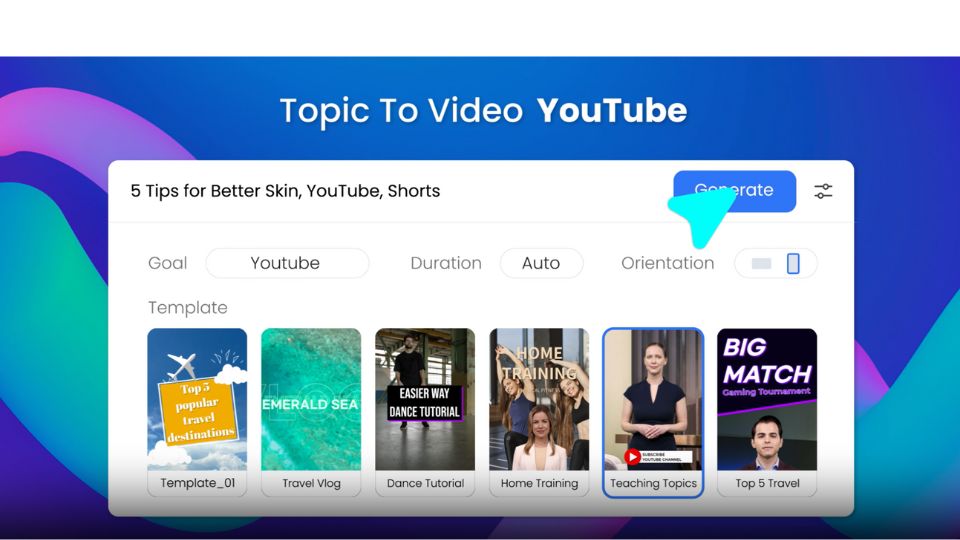Click the Duration label

pos(446,263)
